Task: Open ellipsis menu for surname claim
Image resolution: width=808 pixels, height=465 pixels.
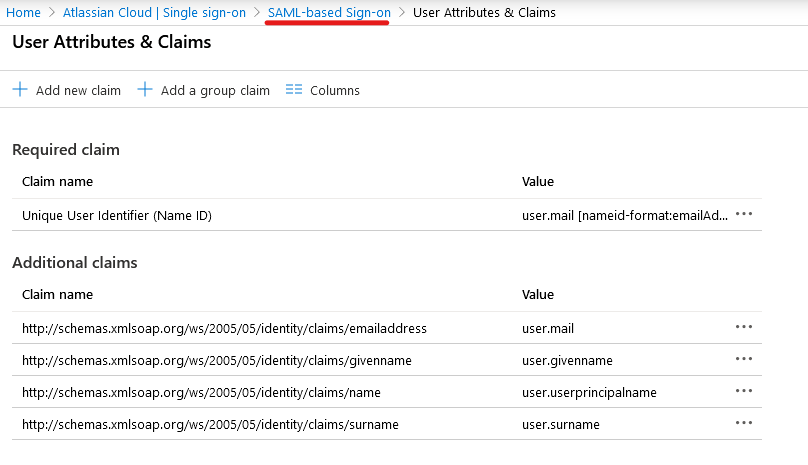Action: (743, 423)
